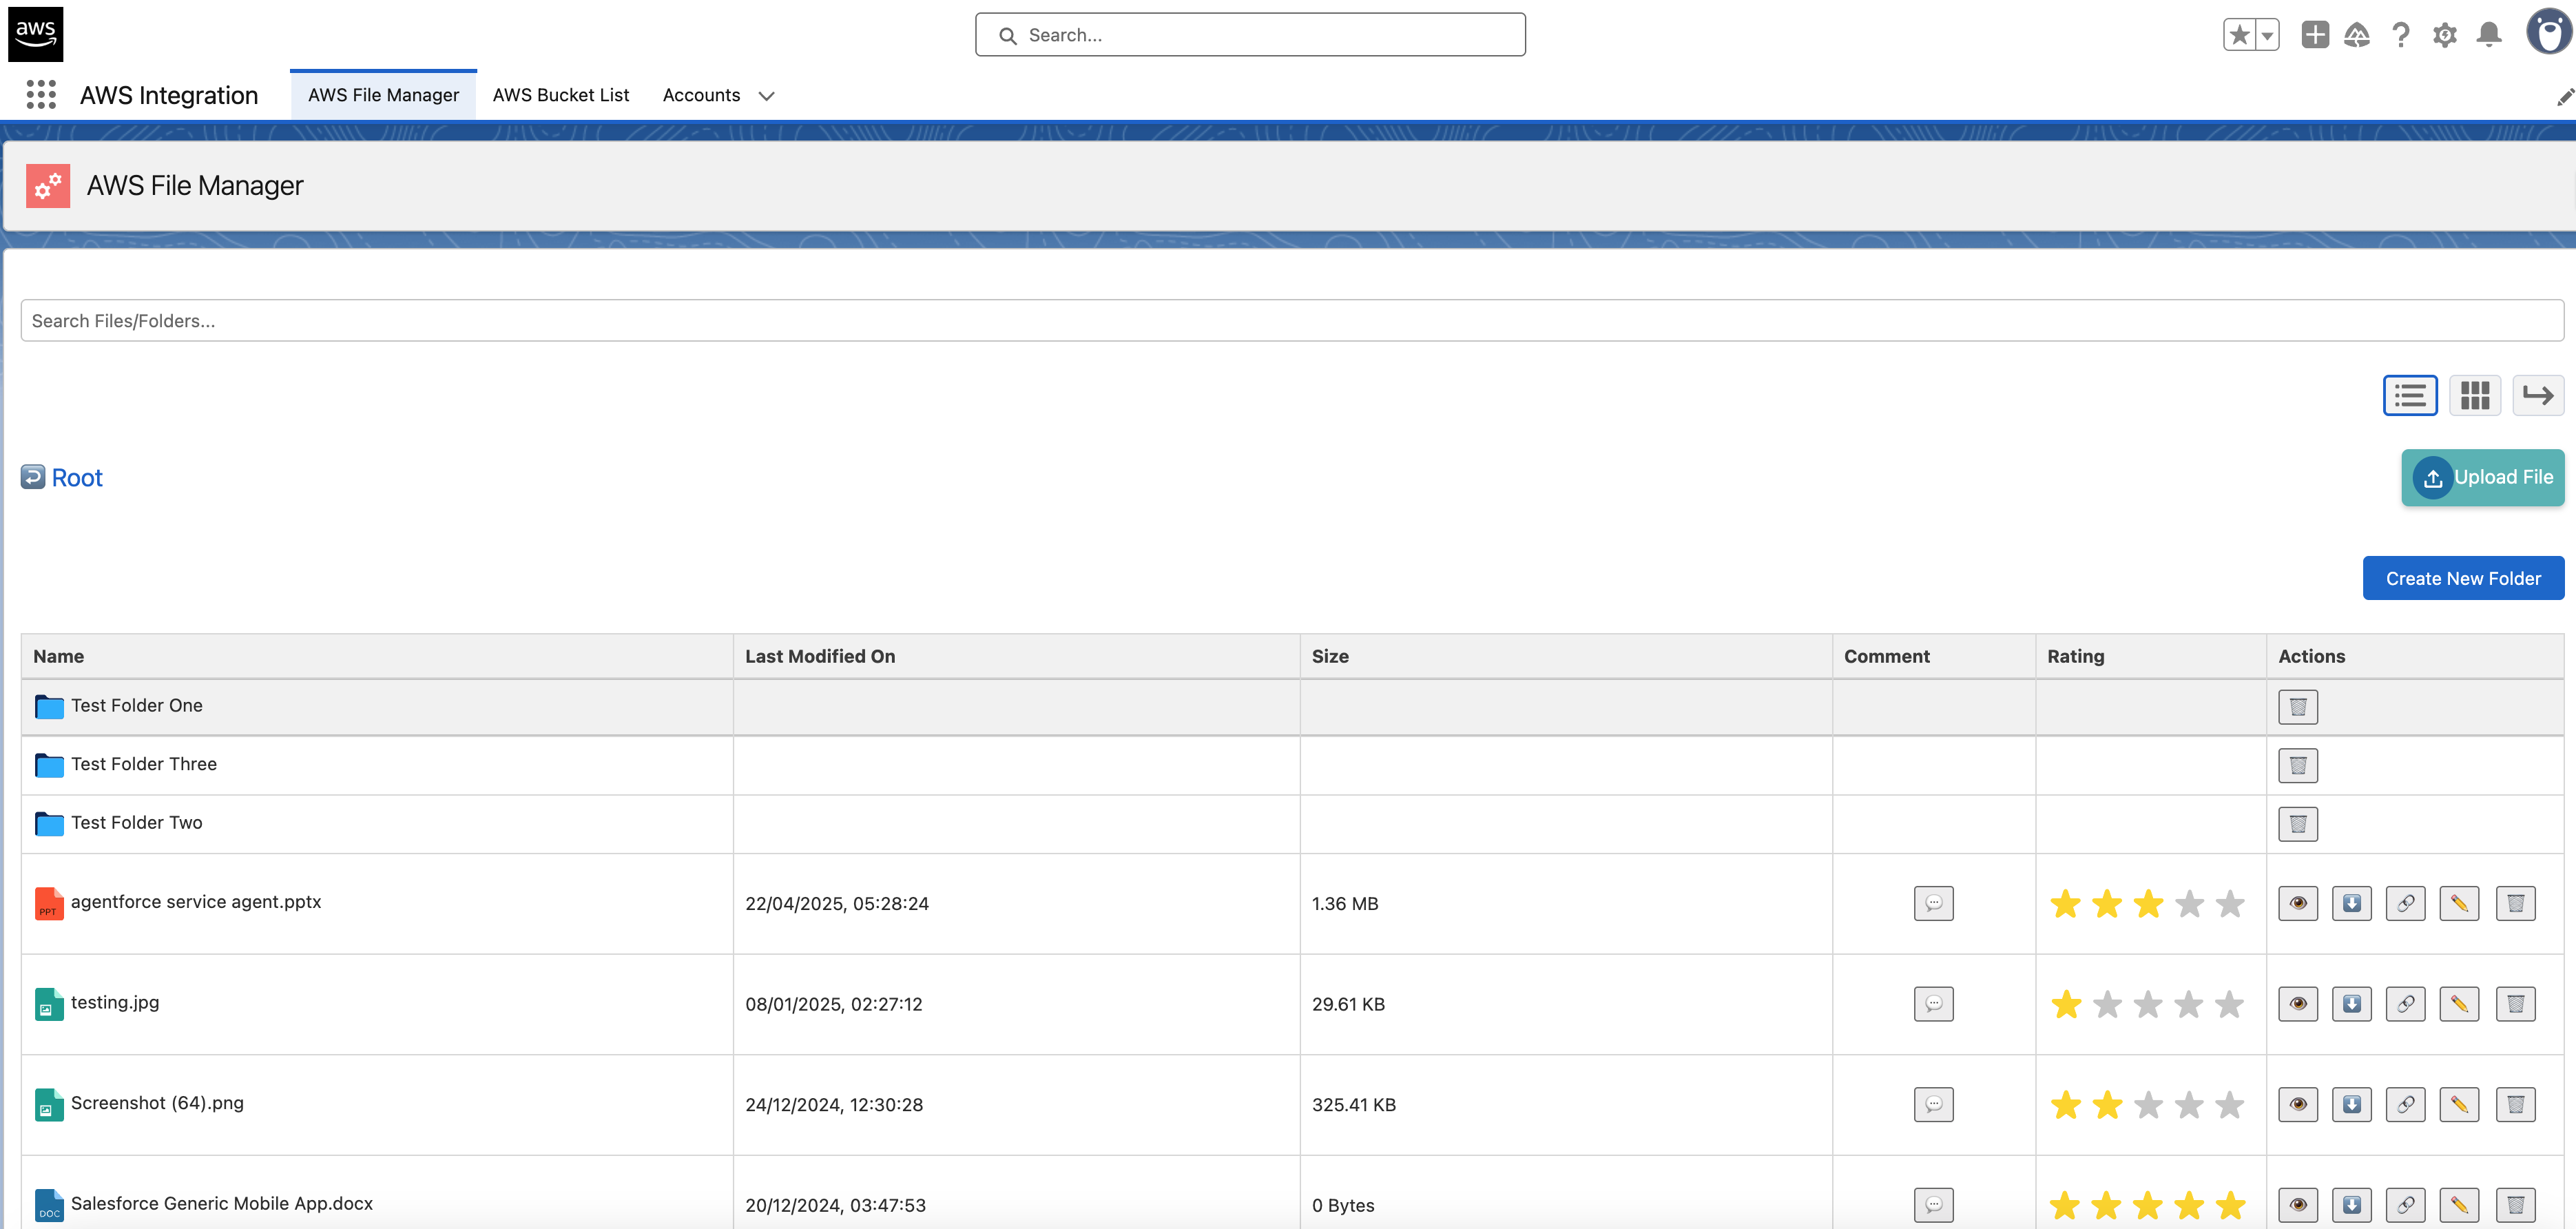This screenshot has height=1229, width=2576.
Task: Expand the favorites list dropdown arrow
Action: coord(2268,35)
